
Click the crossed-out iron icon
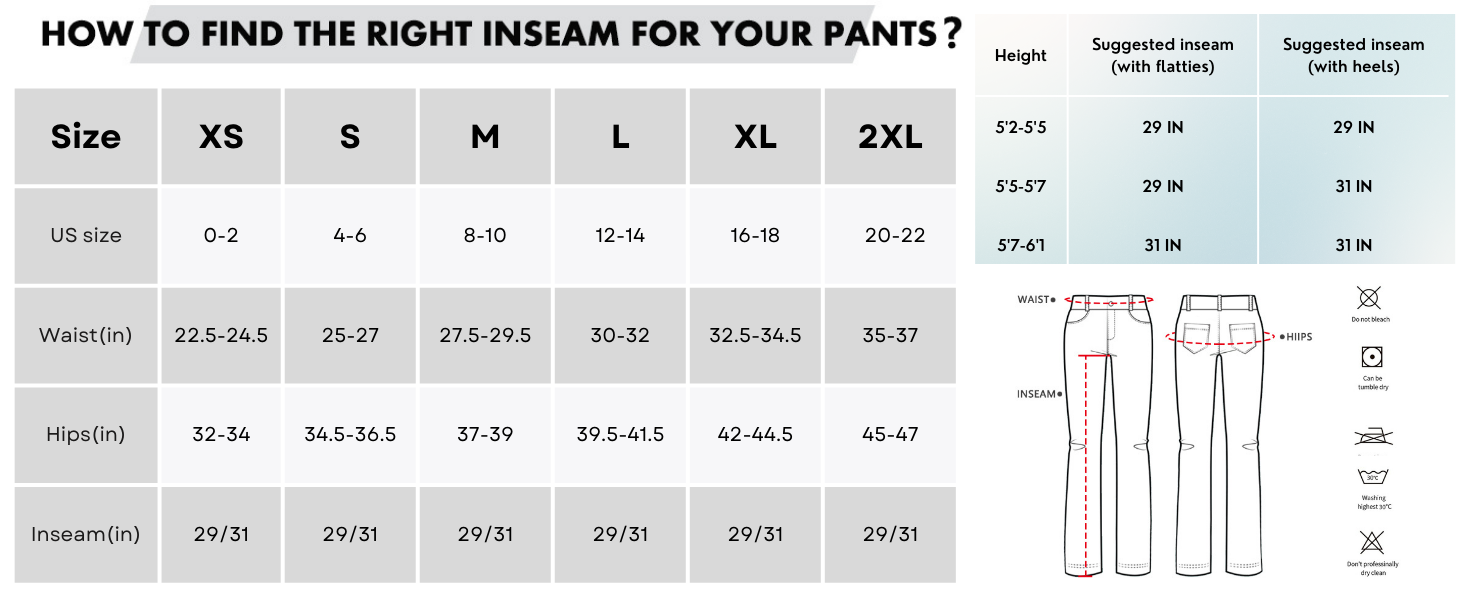[x=1371, y=437]
